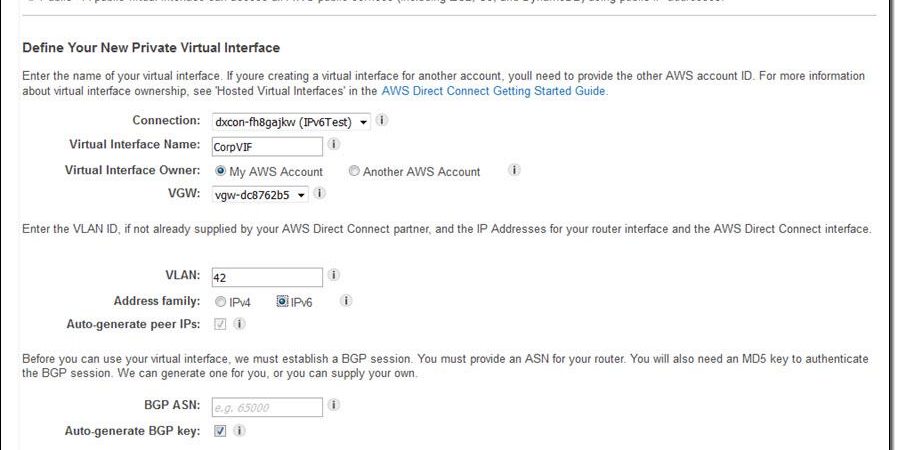Select My AWS Account radio button
This screenshot has height=450, width=900.
220,171
